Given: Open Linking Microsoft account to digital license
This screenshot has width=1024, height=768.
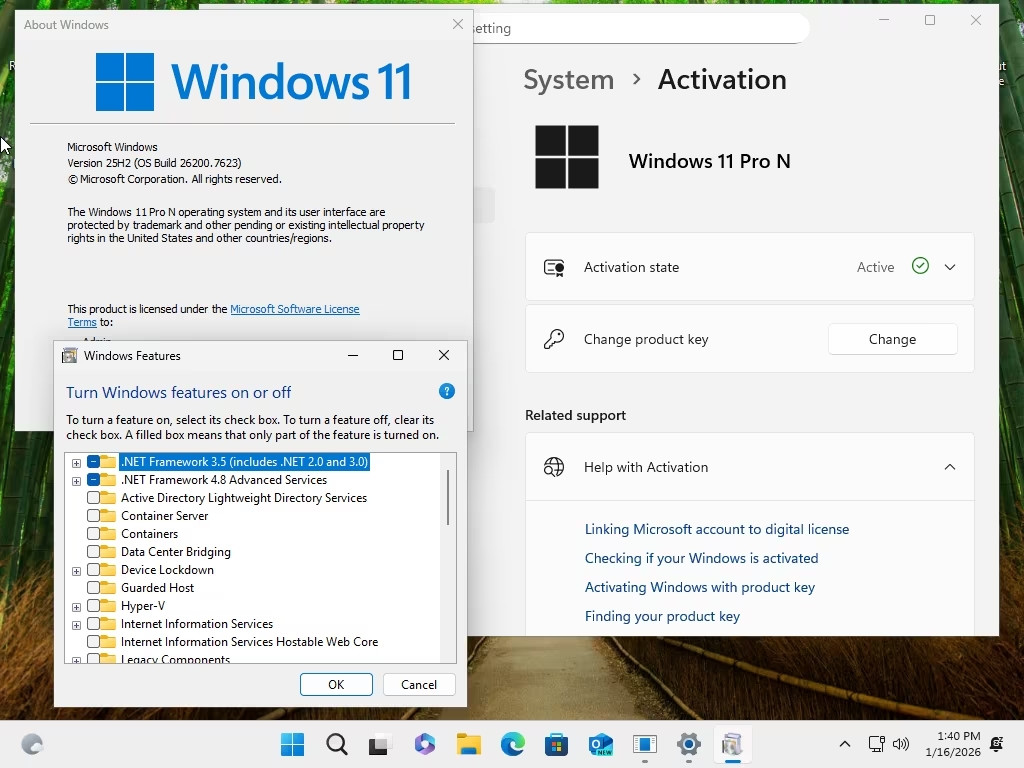Looking at the screenshot, I should pos(717,529).
